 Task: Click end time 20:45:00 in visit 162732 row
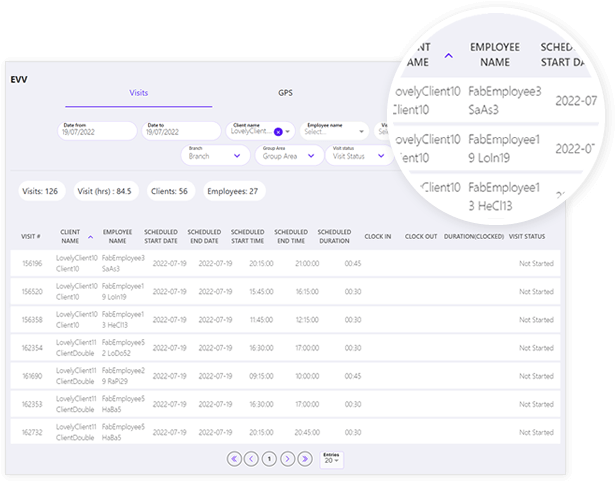(x=307, y=433)
